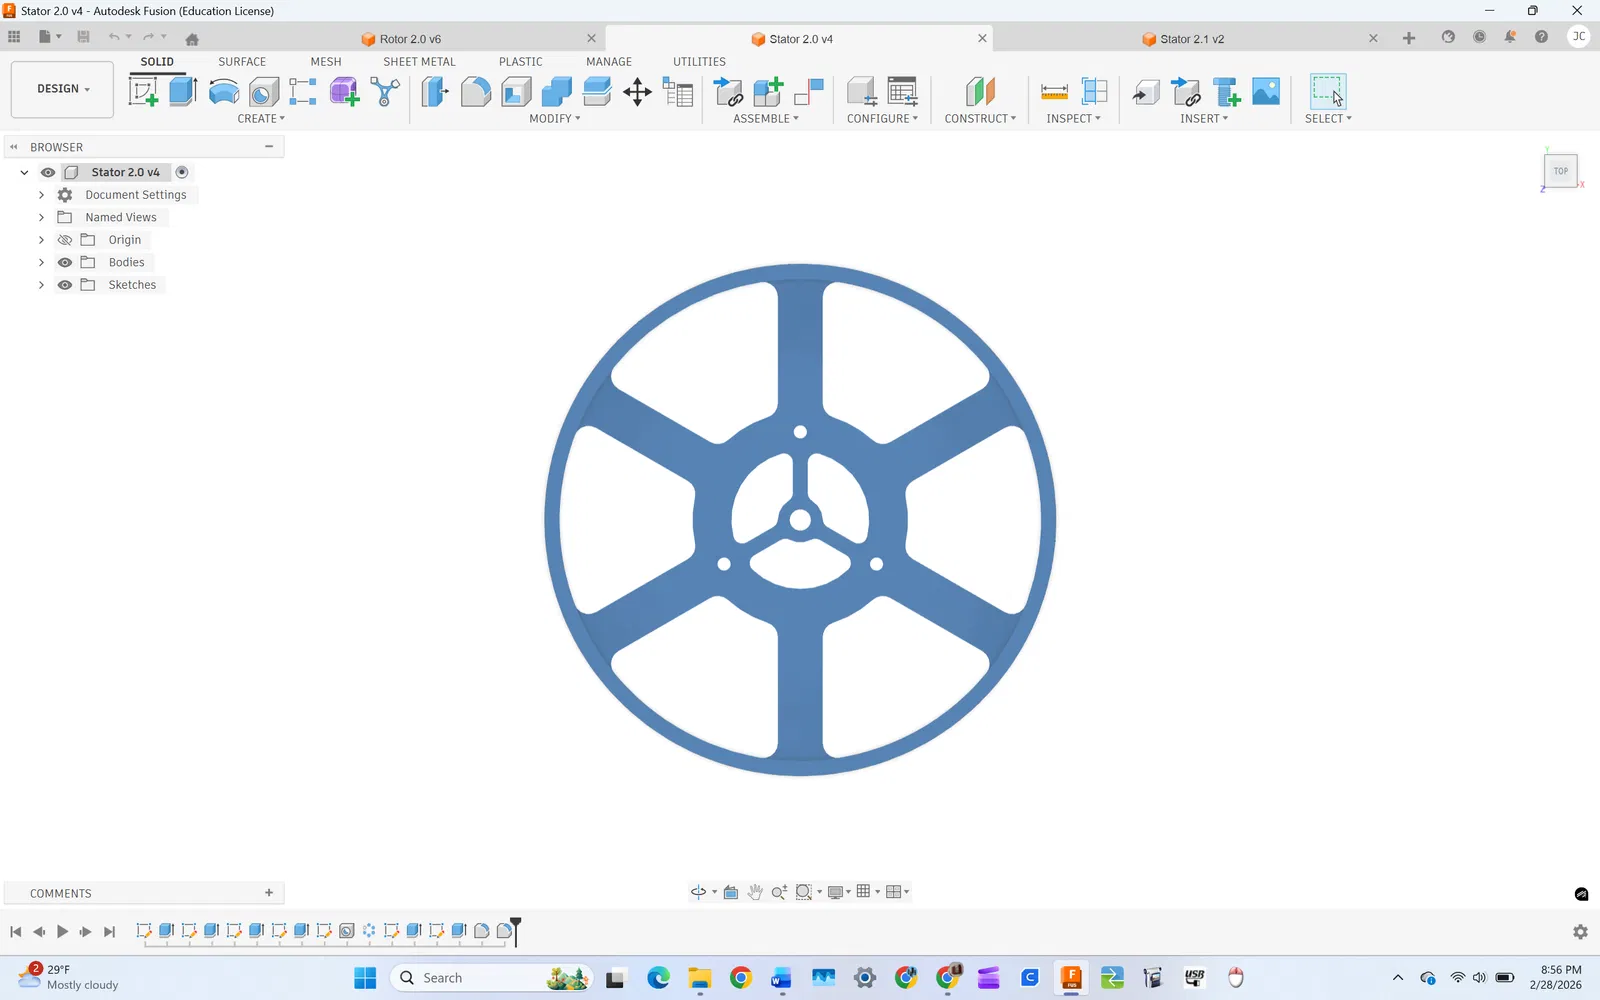Viewport: 1600px width, 1000px height.
Task: Pick the Fillet tool in MODIFY group
Action: (x=476, y=92)
